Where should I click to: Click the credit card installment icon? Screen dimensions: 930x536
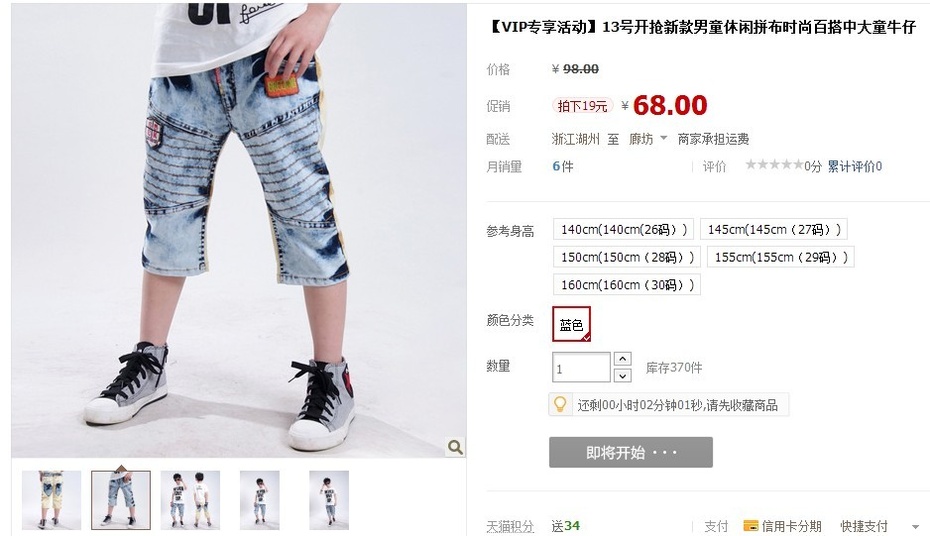tap(750, 525)
